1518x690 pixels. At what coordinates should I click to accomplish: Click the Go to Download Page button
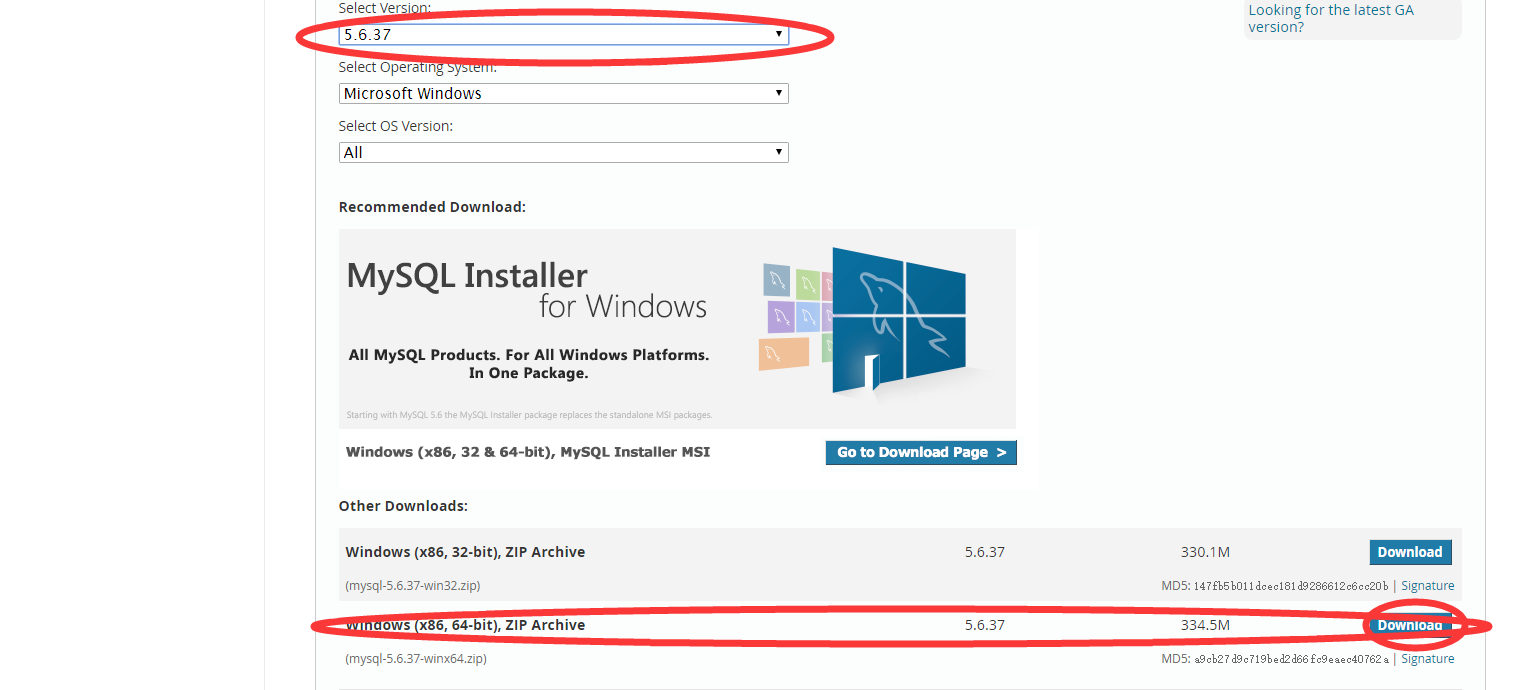coord(921,452)
